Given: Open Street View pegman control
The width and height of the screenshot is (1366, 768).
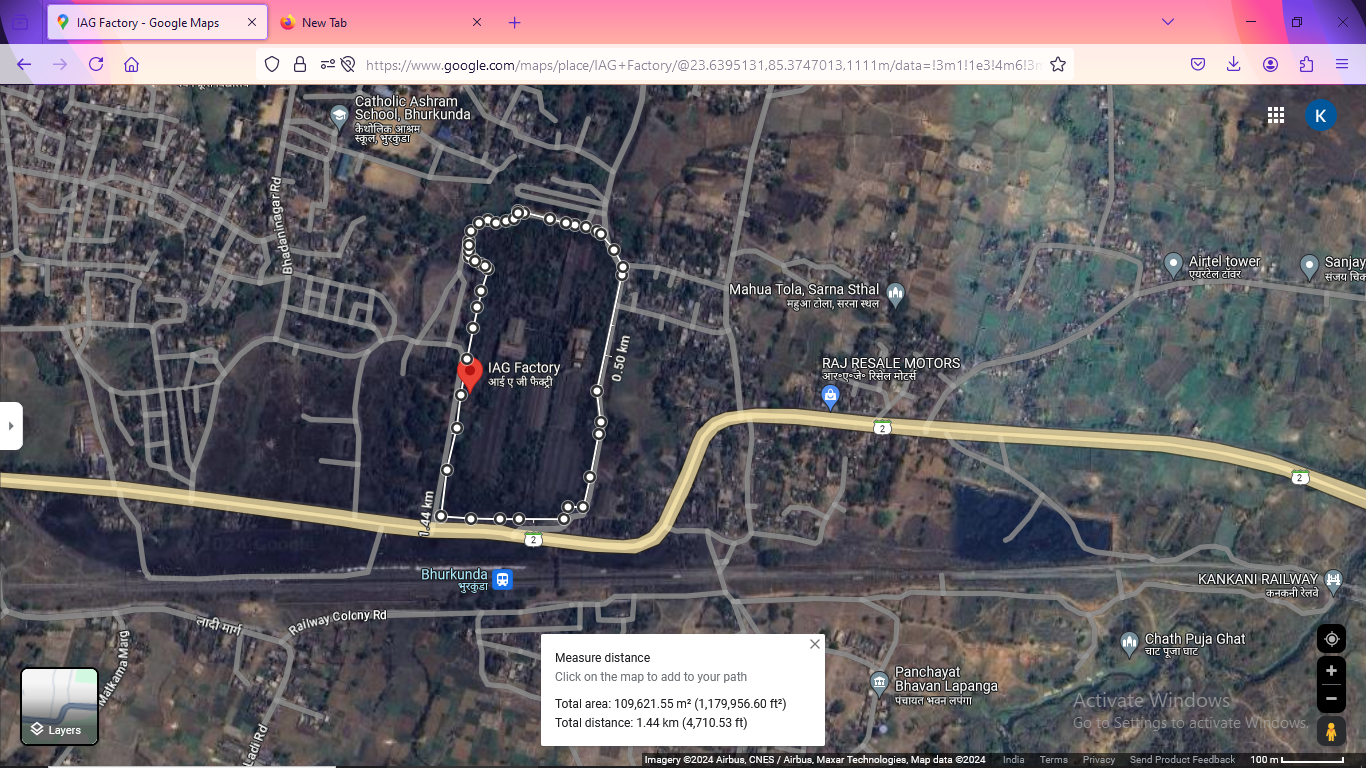Looking at the screenshot, I should point(1331,732).
